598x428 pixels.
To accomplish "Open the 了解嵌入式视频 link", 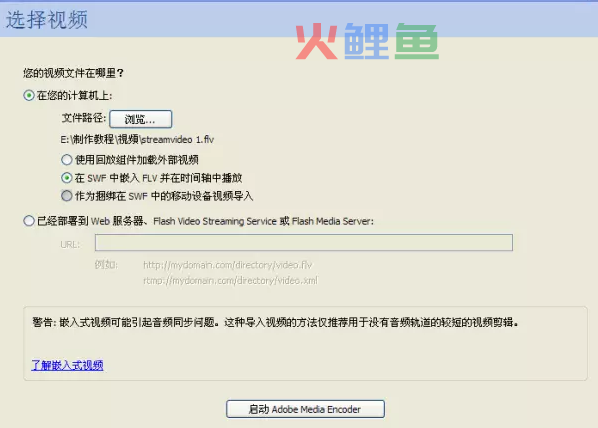I will 67,365.
